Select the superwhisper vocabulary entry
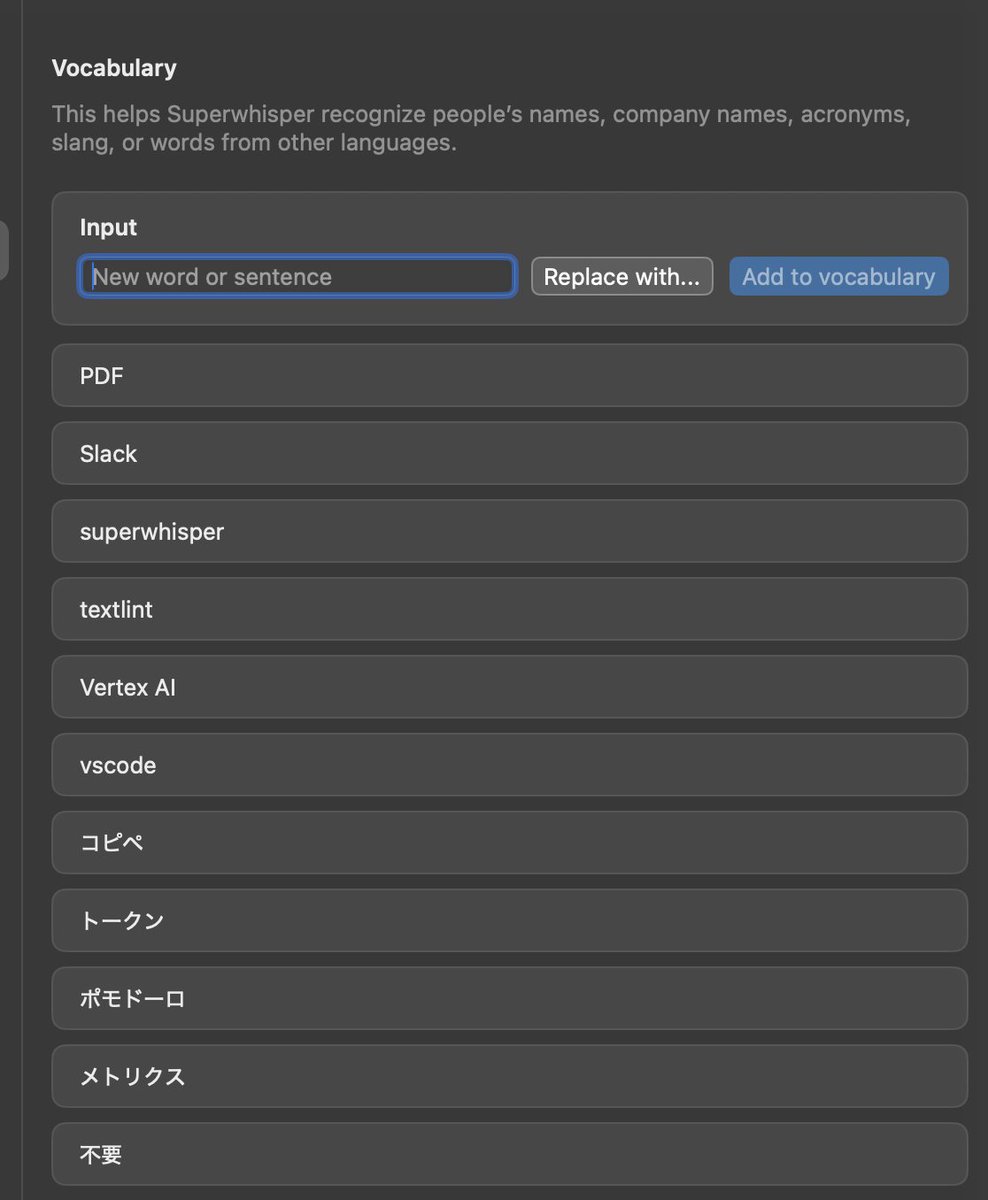Image resolution: width=988 pixels, height=1200 pixels. tap(510, 532)
